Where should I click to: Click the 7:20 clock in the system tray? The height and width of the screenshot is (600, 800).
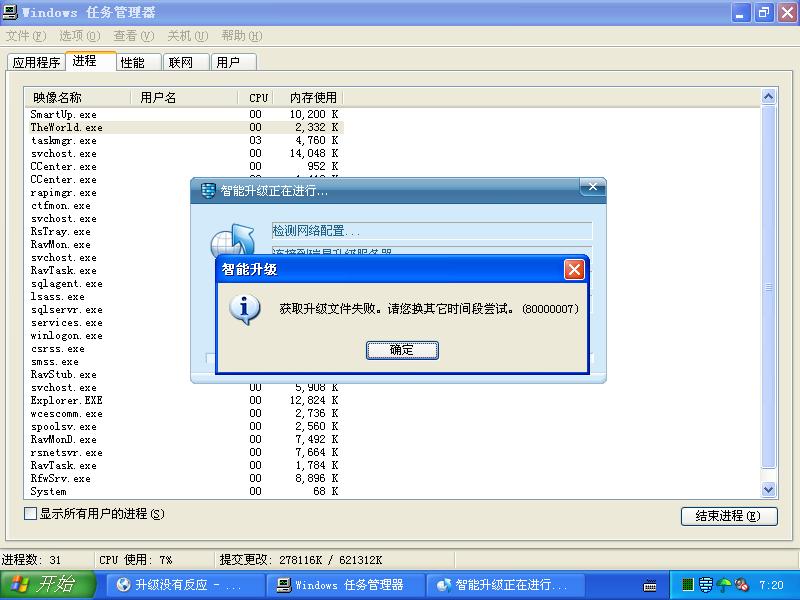[771, 585]
